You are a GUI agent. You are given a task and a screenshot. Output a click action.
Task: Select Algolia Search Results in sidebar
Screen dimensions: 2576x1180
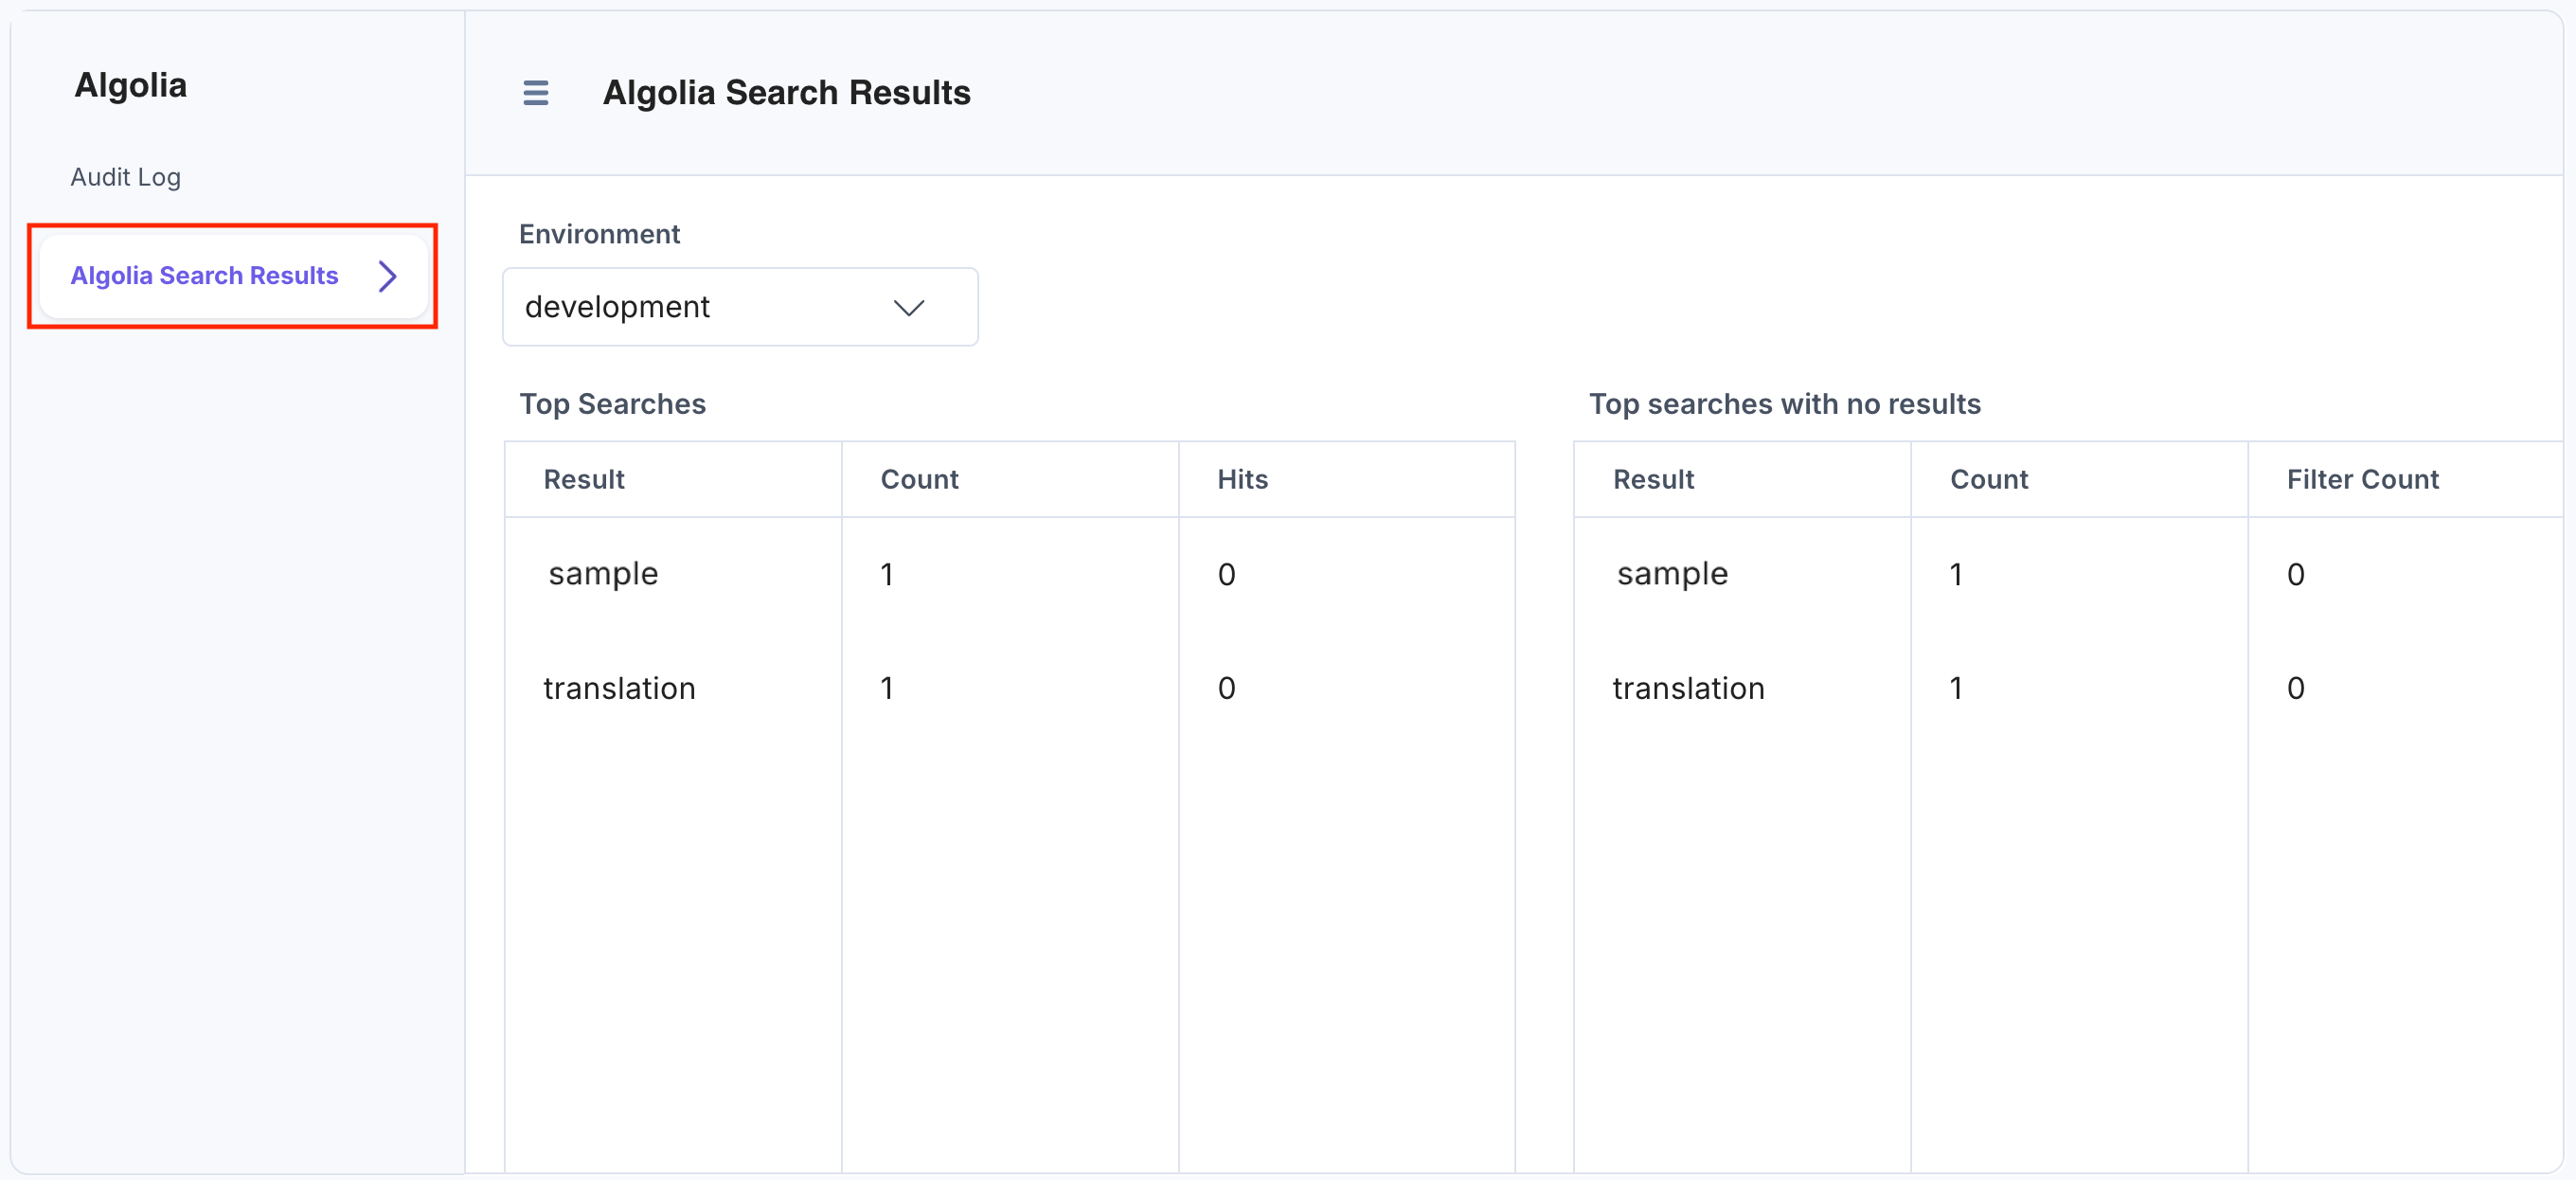click(204, 276)
